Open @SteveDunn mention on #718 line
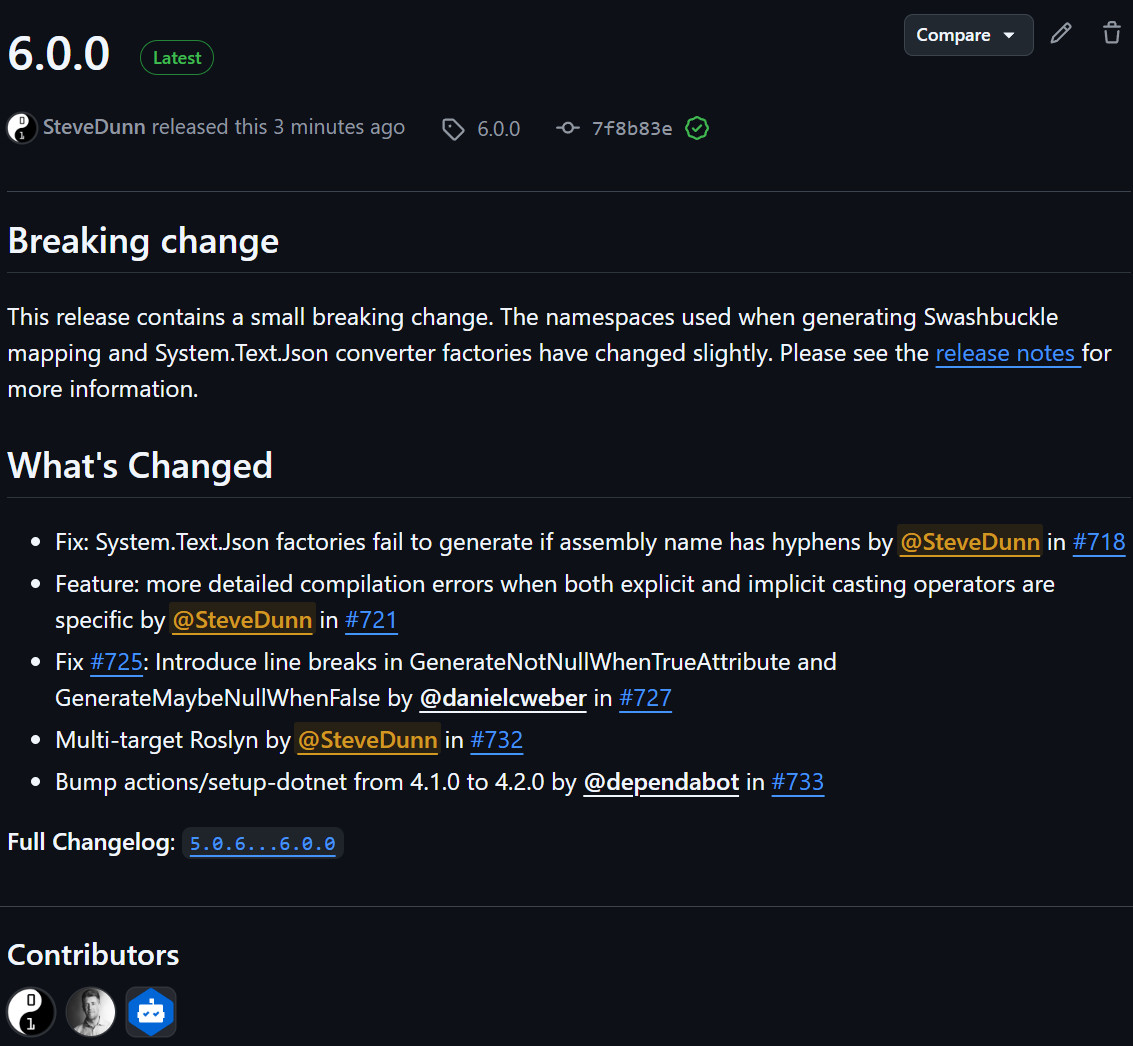The height and width of the screenshot is (1046, 1133). click(x=970, y=542)
